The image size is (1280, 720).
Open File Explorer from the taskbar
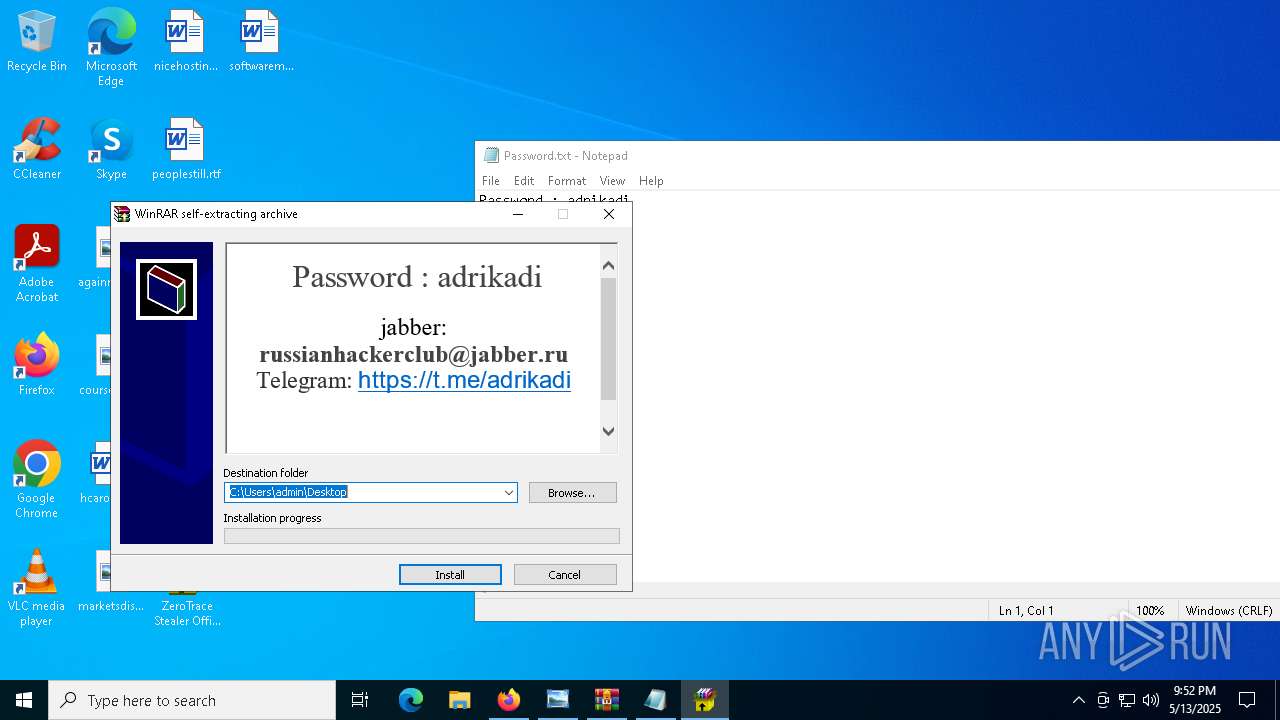point(460,700)
